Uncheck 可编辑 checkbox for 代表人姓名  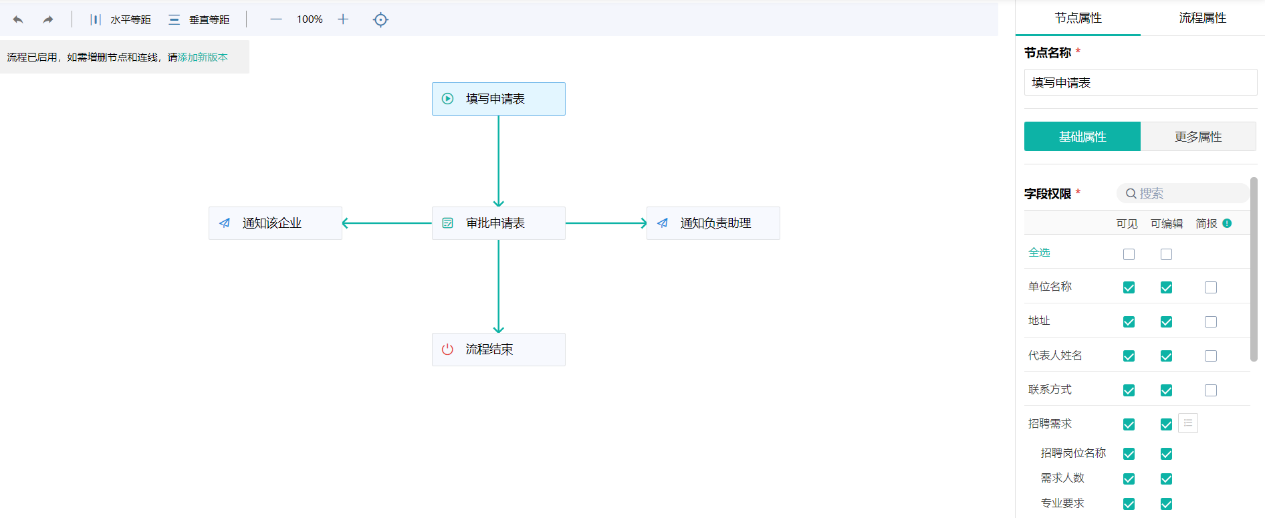[1166, 356]
